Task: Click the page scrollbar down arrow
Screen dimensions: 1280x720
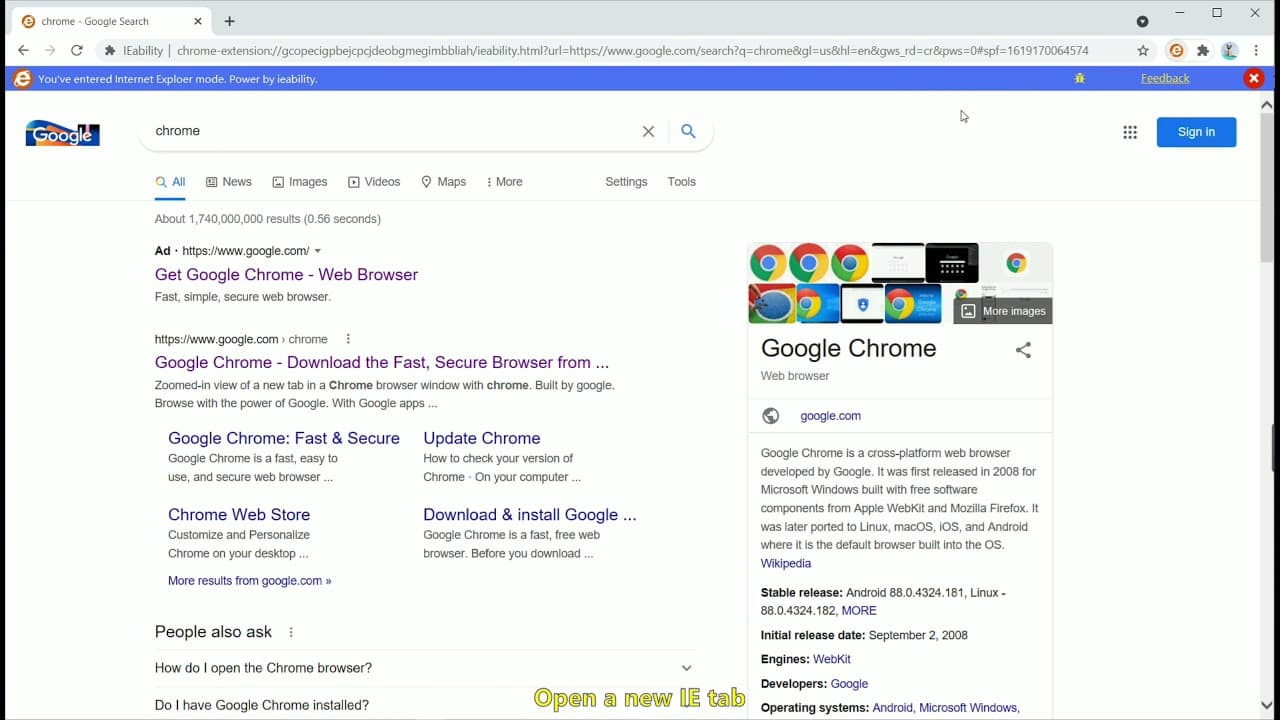Action: pyautogui.click(x=1267, y=705)
